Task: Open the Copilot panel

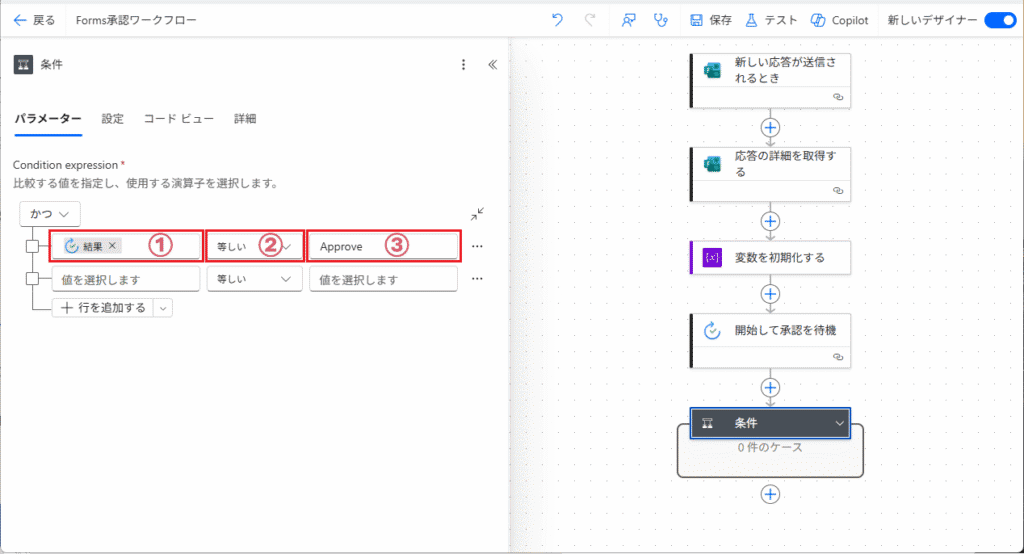Action: point(840,20)
